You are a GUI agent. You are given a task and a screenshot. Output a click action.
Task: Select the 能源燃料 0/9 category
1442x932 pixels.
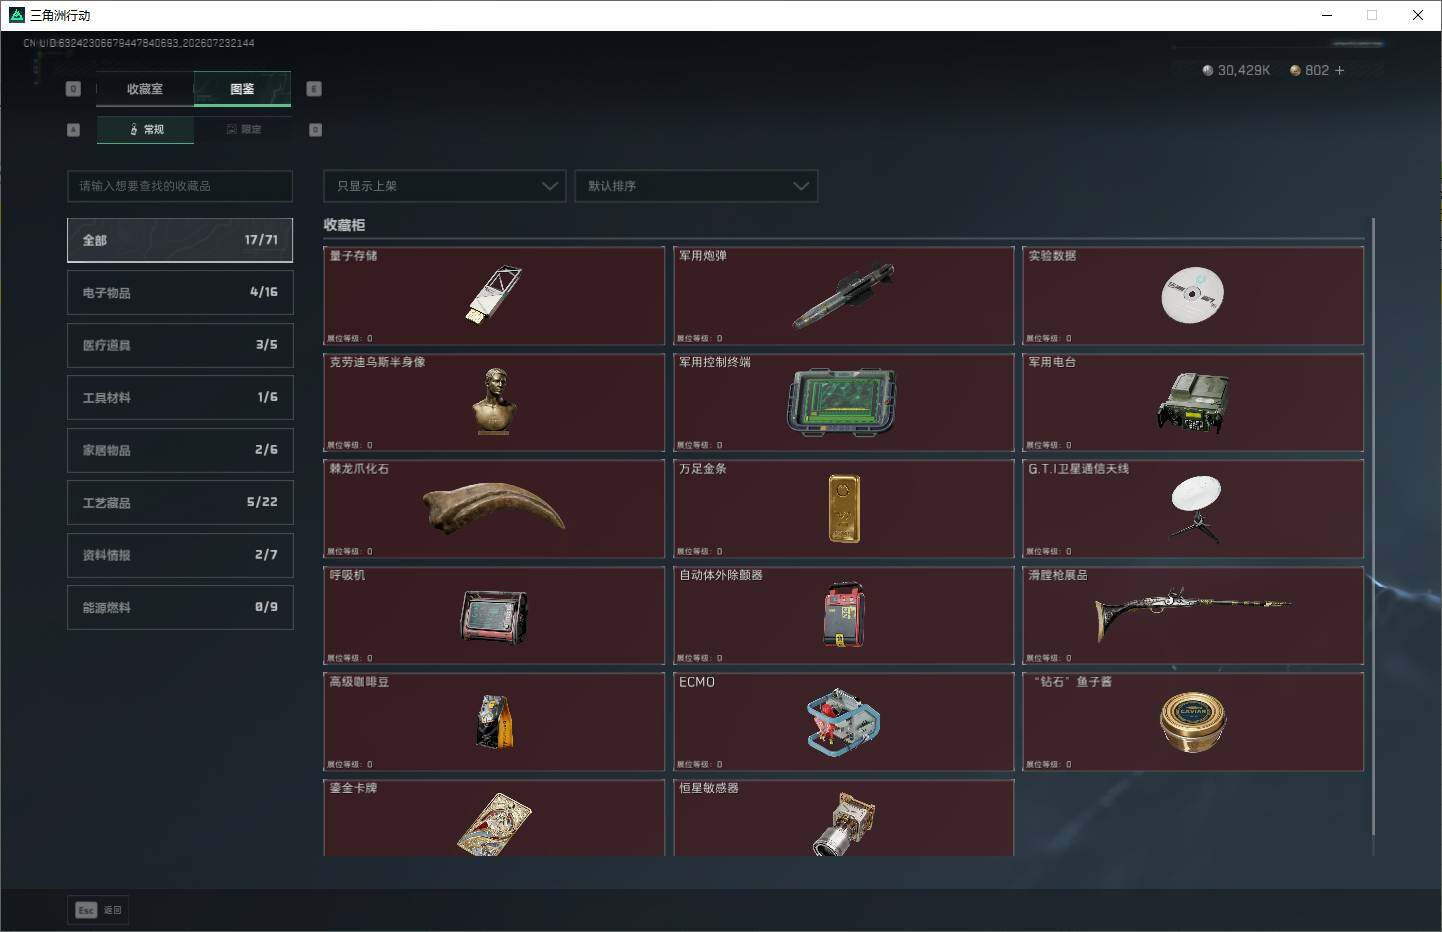[180, 607]
